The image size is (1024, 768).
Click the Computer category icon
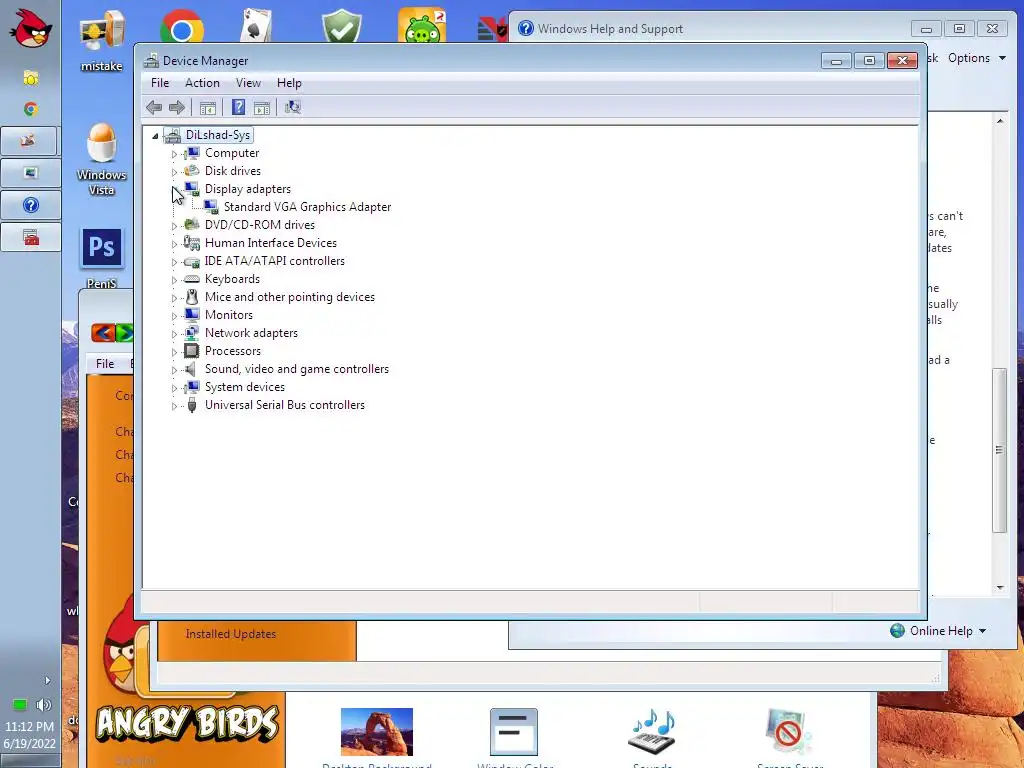point(191,153)
